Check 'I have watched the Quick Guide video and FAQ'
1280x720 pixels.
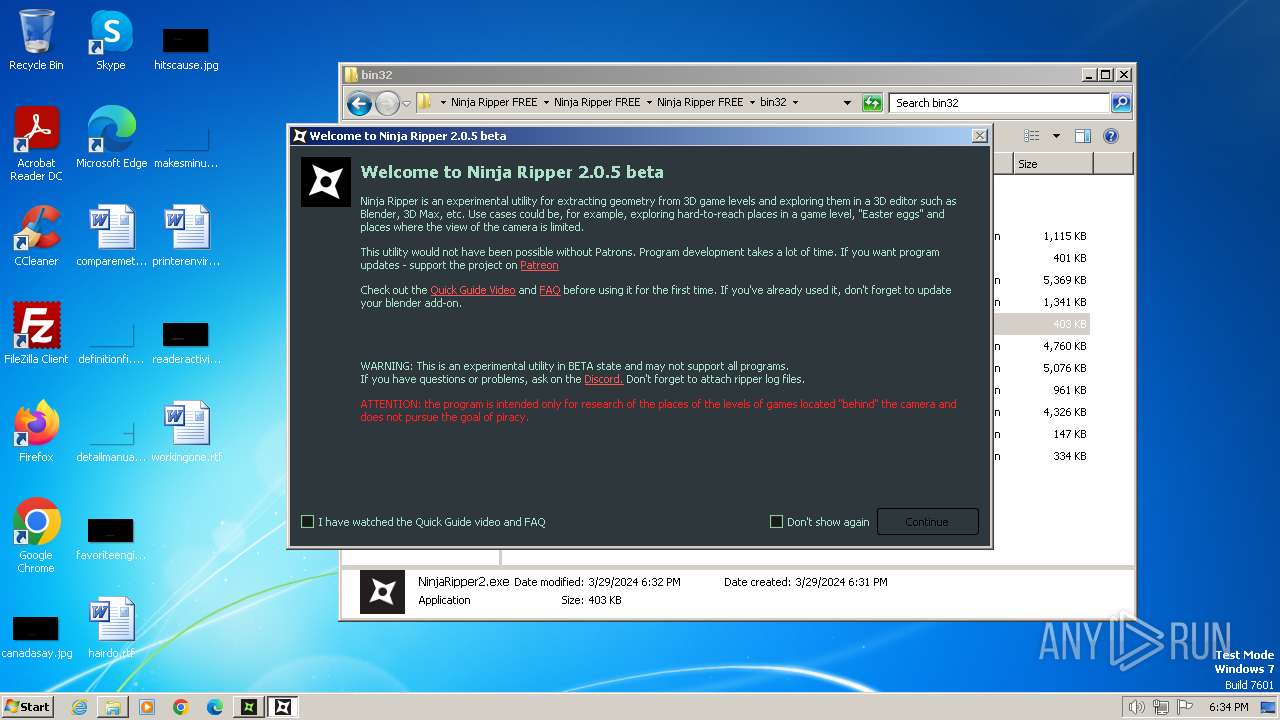308,522
